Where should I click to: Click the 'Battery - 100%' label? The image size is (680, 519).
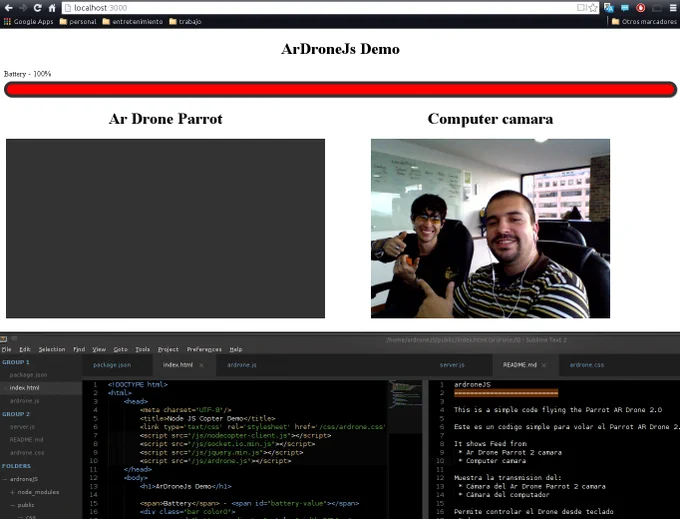[27, 74]
